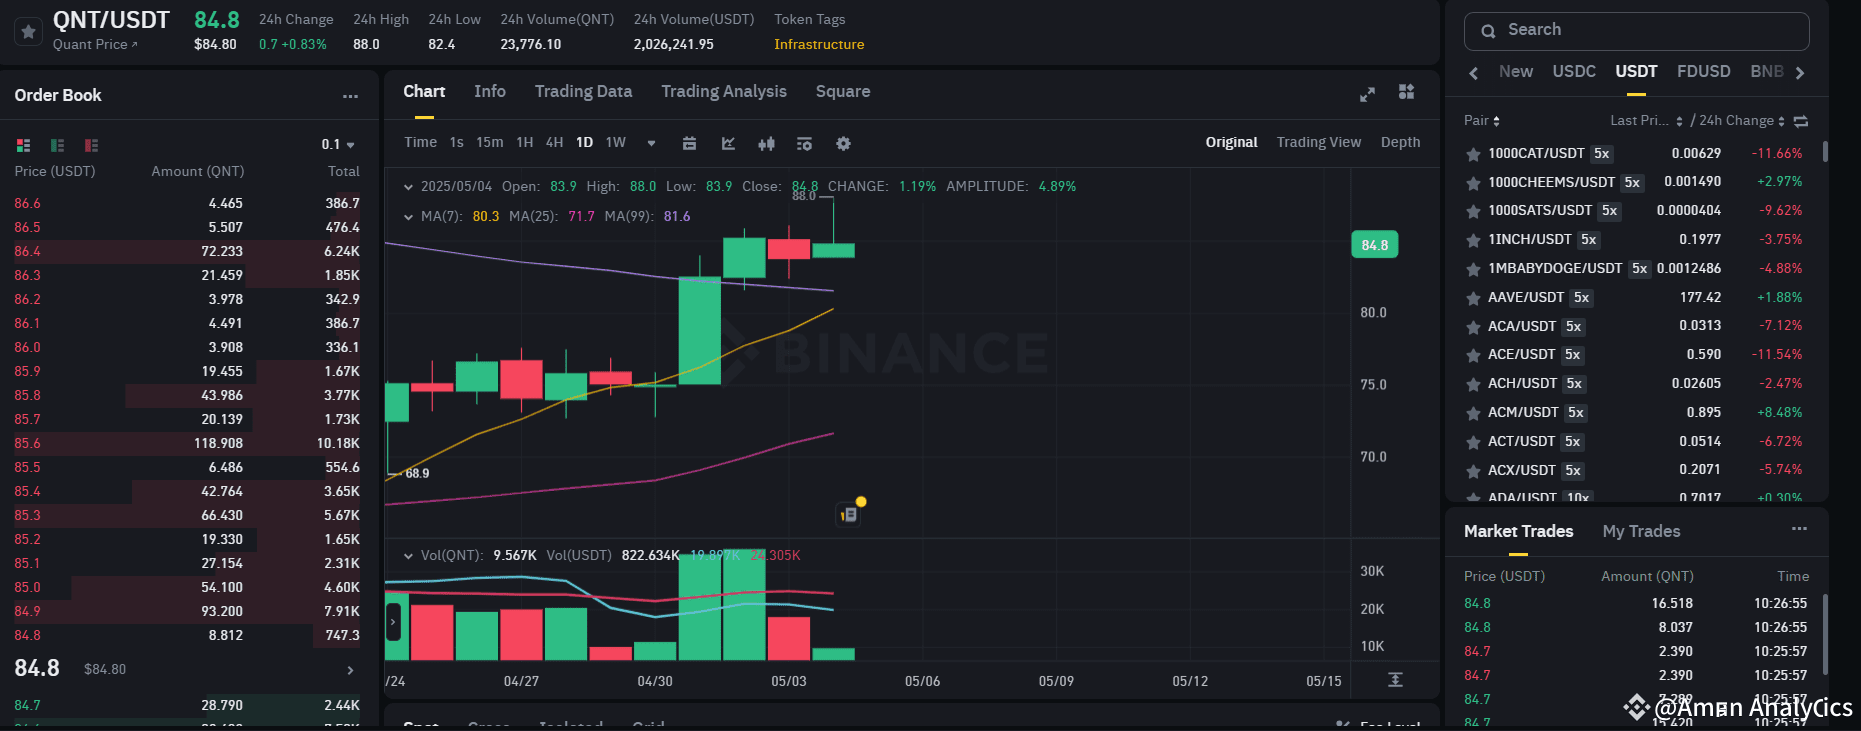This screenshot has height=731, width=1861.
Task: Open the Chart tab
Action: coord(424,91)
